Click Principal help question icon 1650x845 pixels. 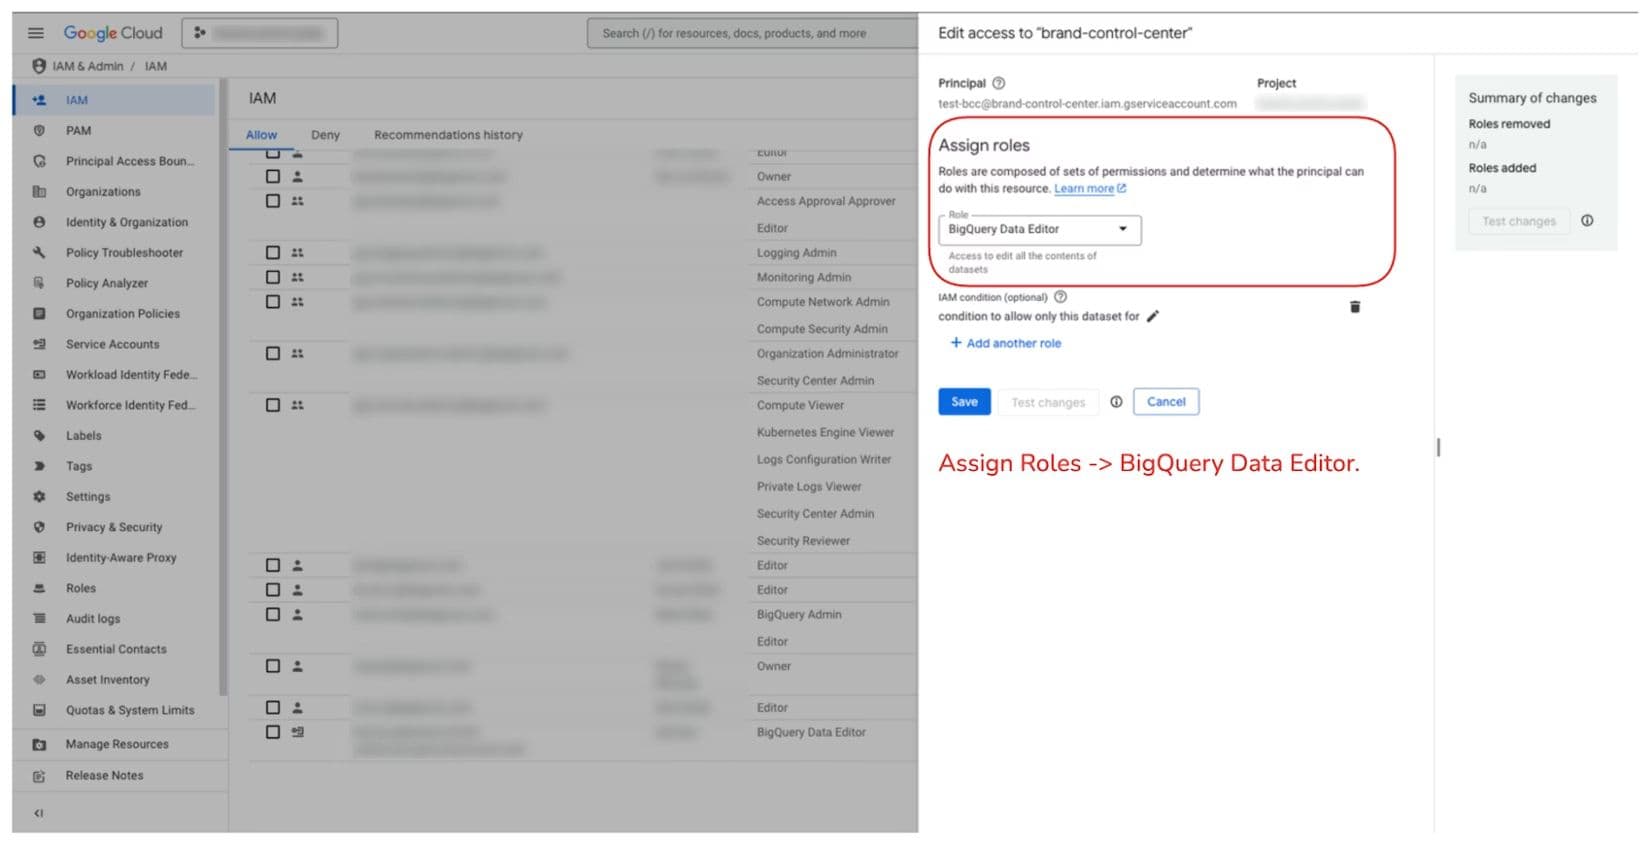(998, 83)
